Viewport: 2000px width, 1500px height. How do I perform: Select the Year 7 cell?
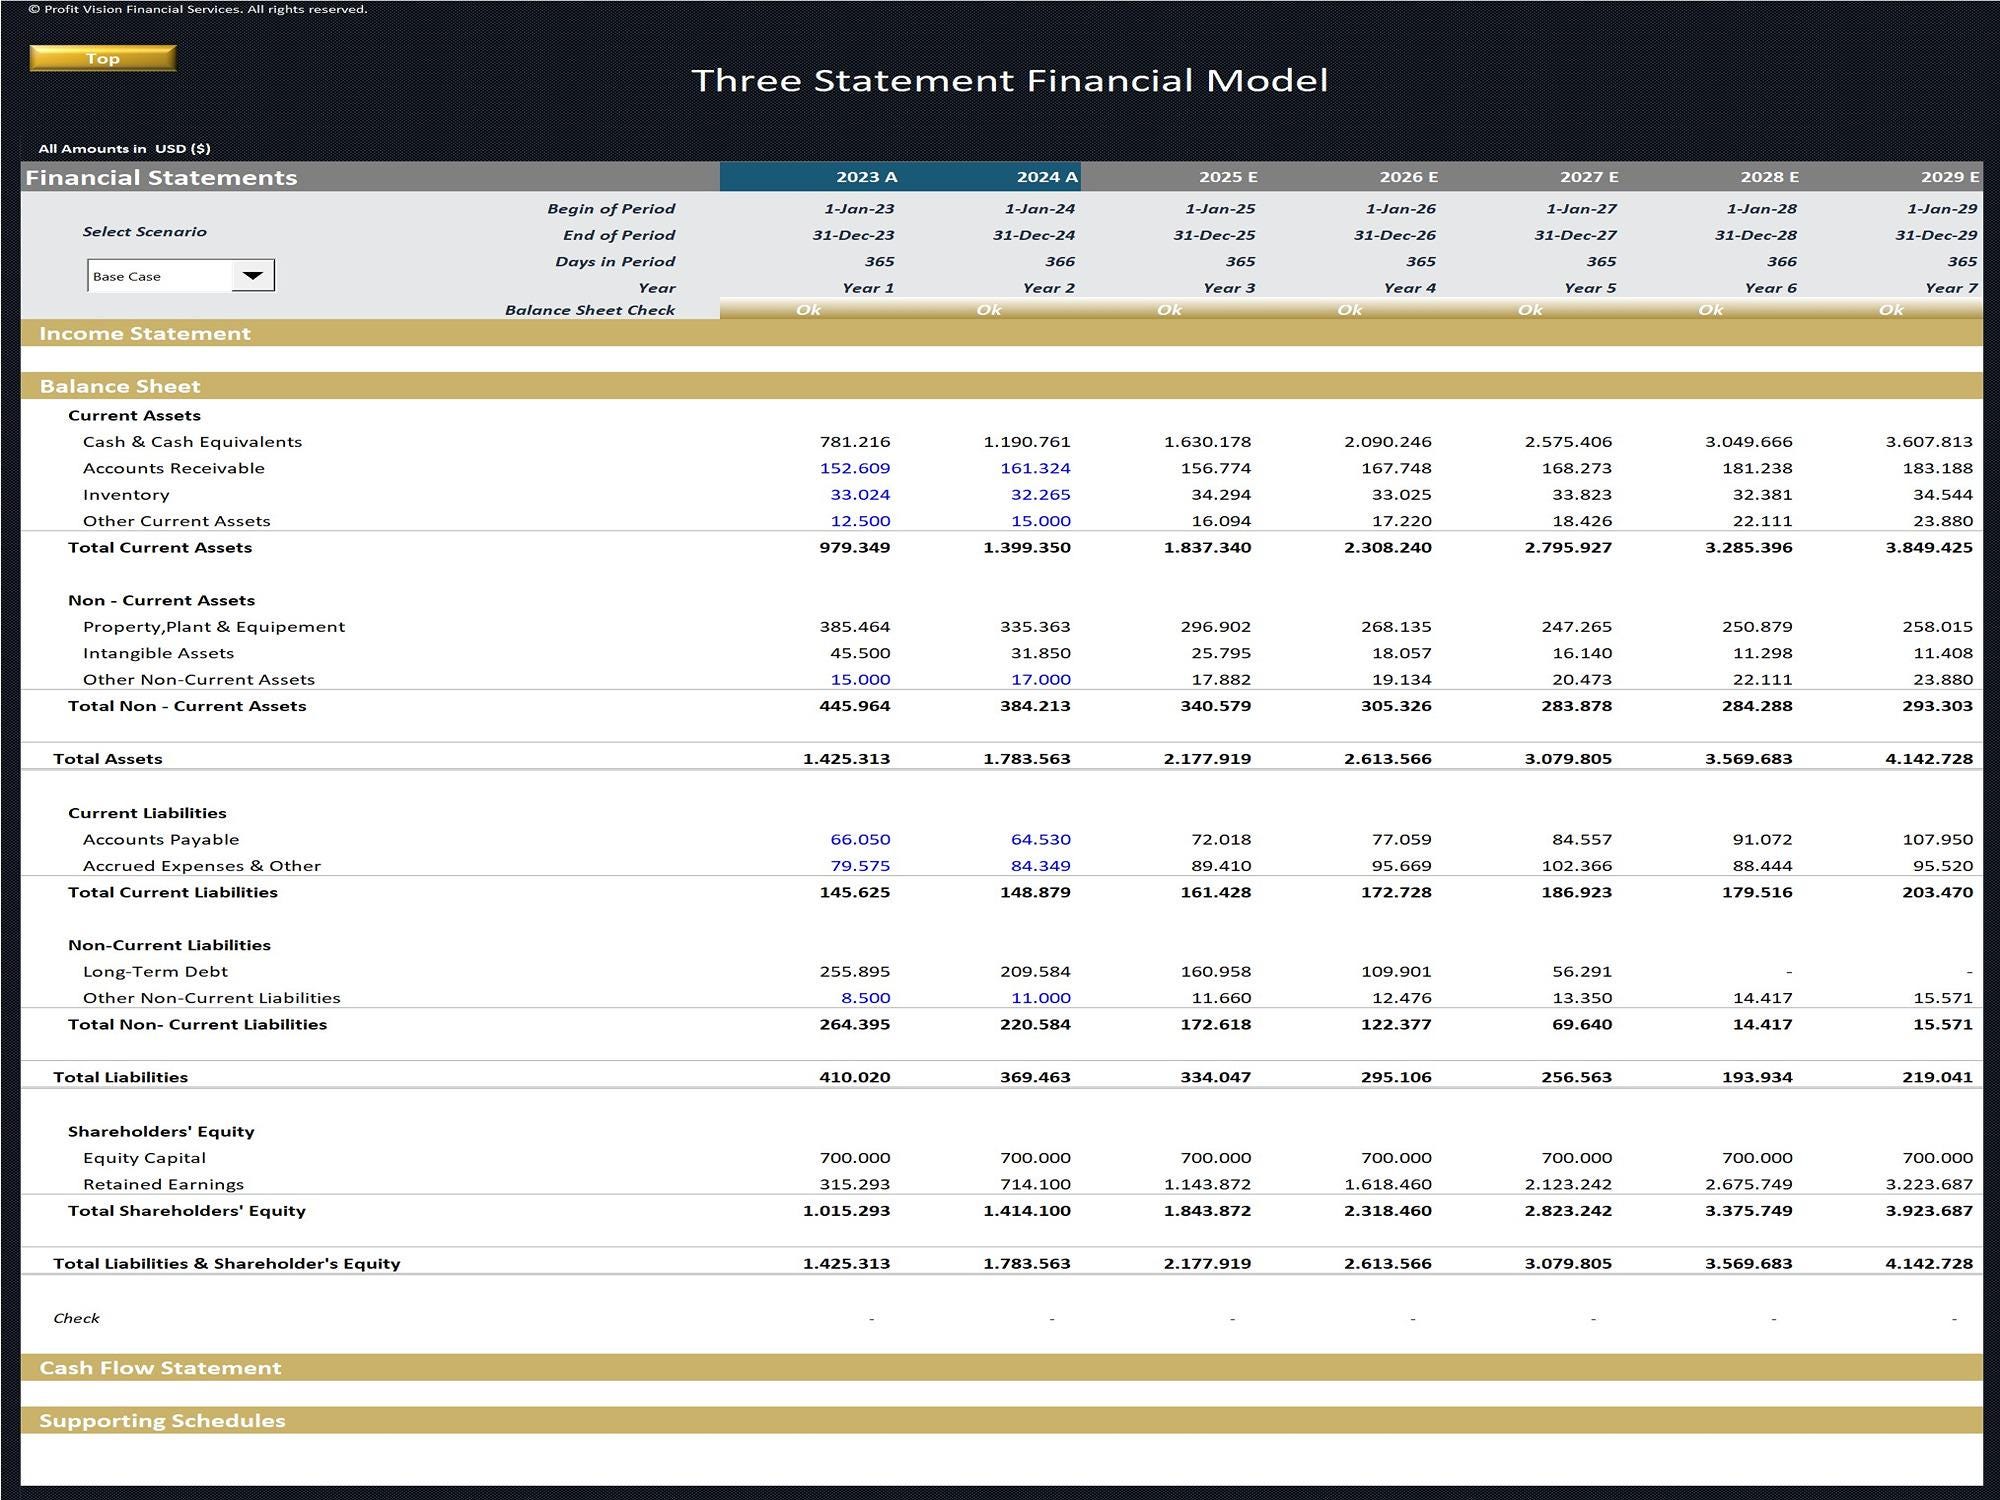tap(1951, 288)
